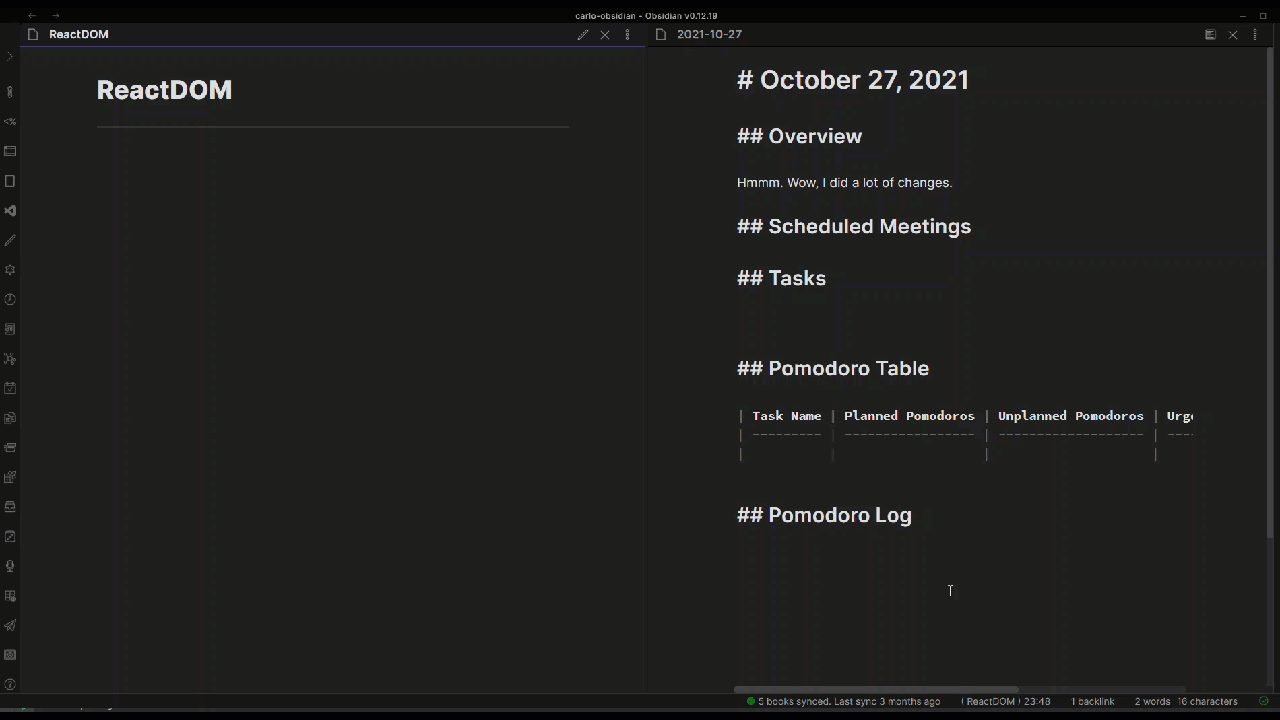Click the '## Overview' heading line
Viewport: 1280px width, 720px height.
(799, 136)
